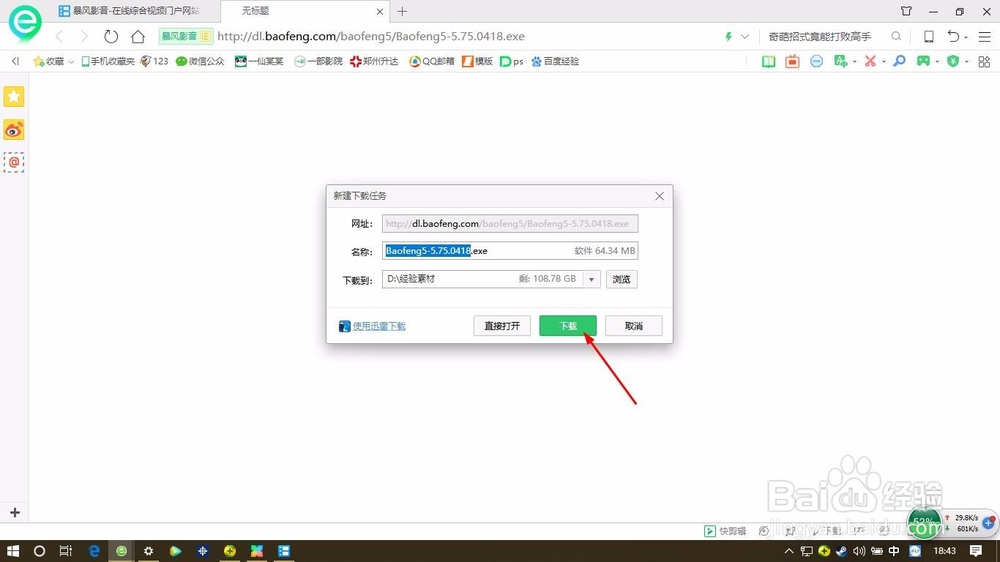Click the blue key password manager icon
This screenshot has width=1000, height=562.
(x=899, y=61)
